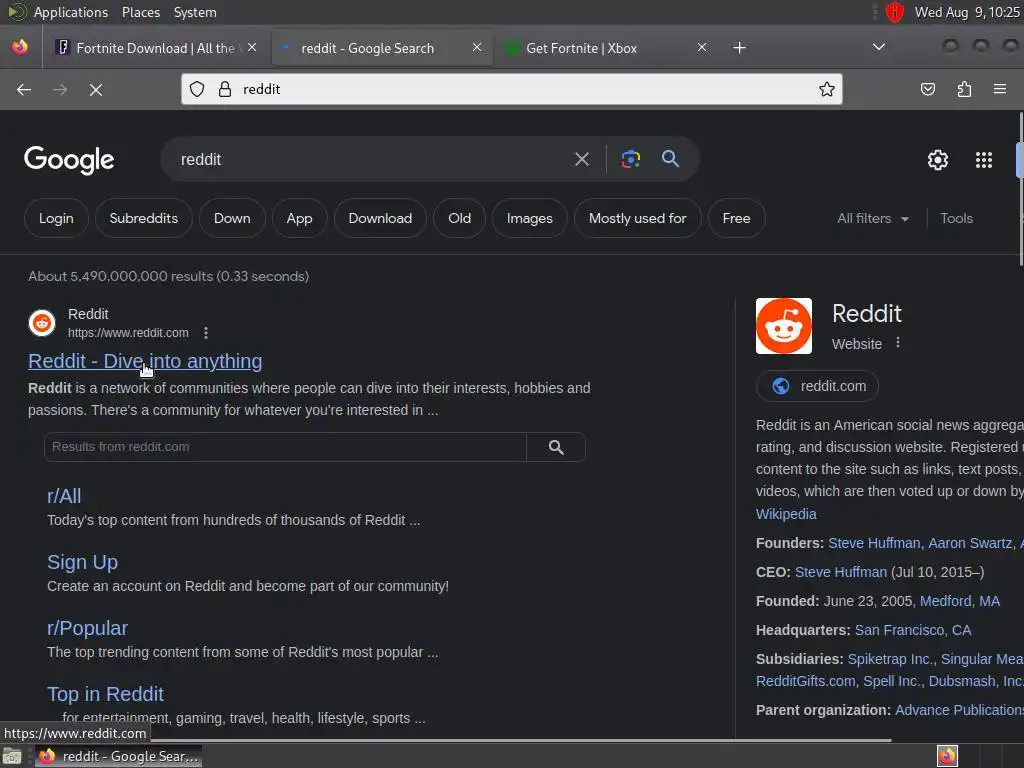1024x768 pixels.
Task: Click the Reddit logo in knowledge panel
Action: 784,326
